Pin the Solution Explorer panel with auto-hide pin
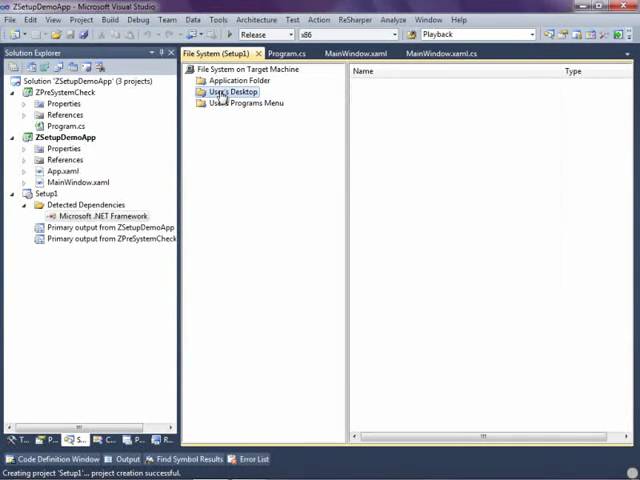 [162, 52]
